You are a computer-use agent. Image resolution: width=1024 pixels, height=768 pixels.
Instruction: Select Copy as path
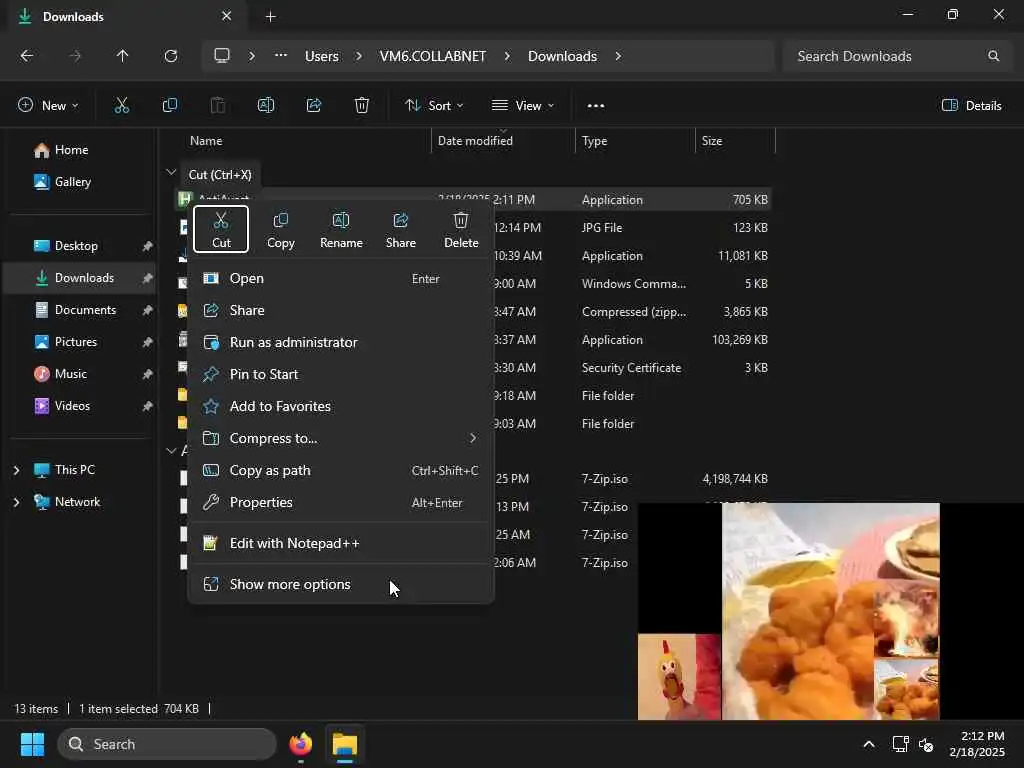[x=341, y=470]
